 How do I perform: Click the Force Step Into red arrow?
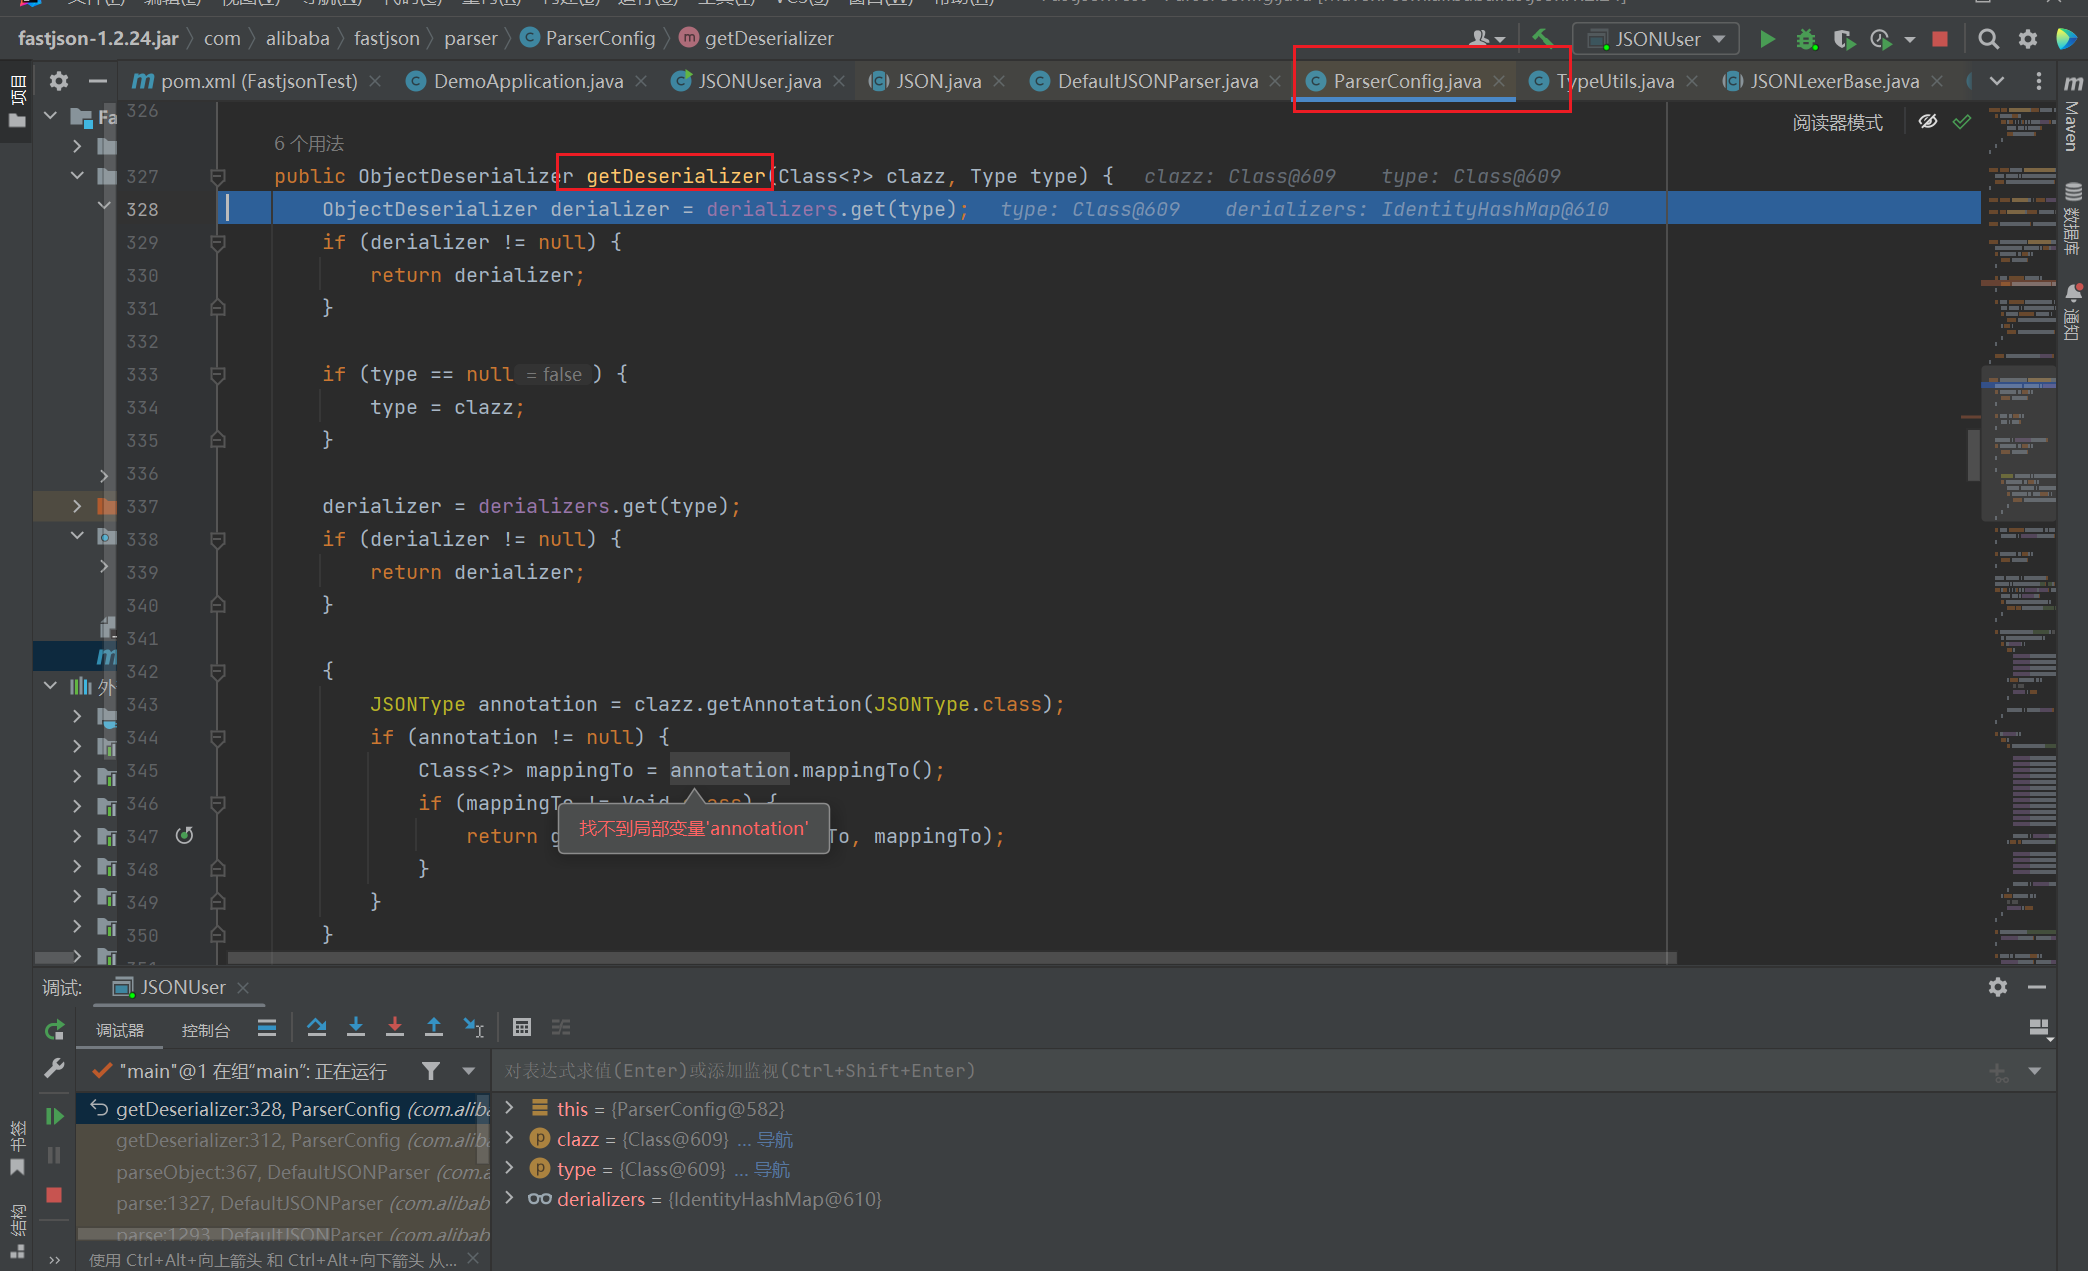[395, 1027]
